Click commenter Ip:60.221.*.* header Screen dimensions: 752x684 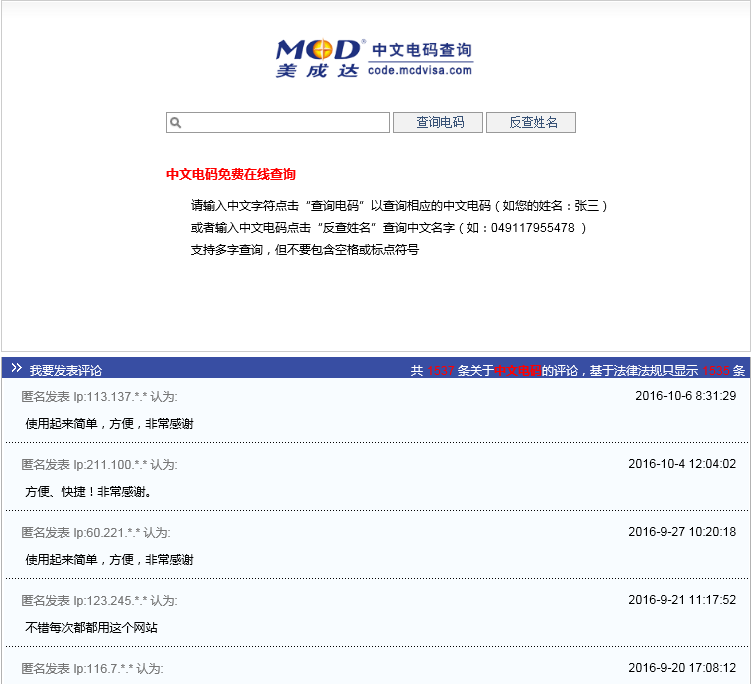coord(96,532)
